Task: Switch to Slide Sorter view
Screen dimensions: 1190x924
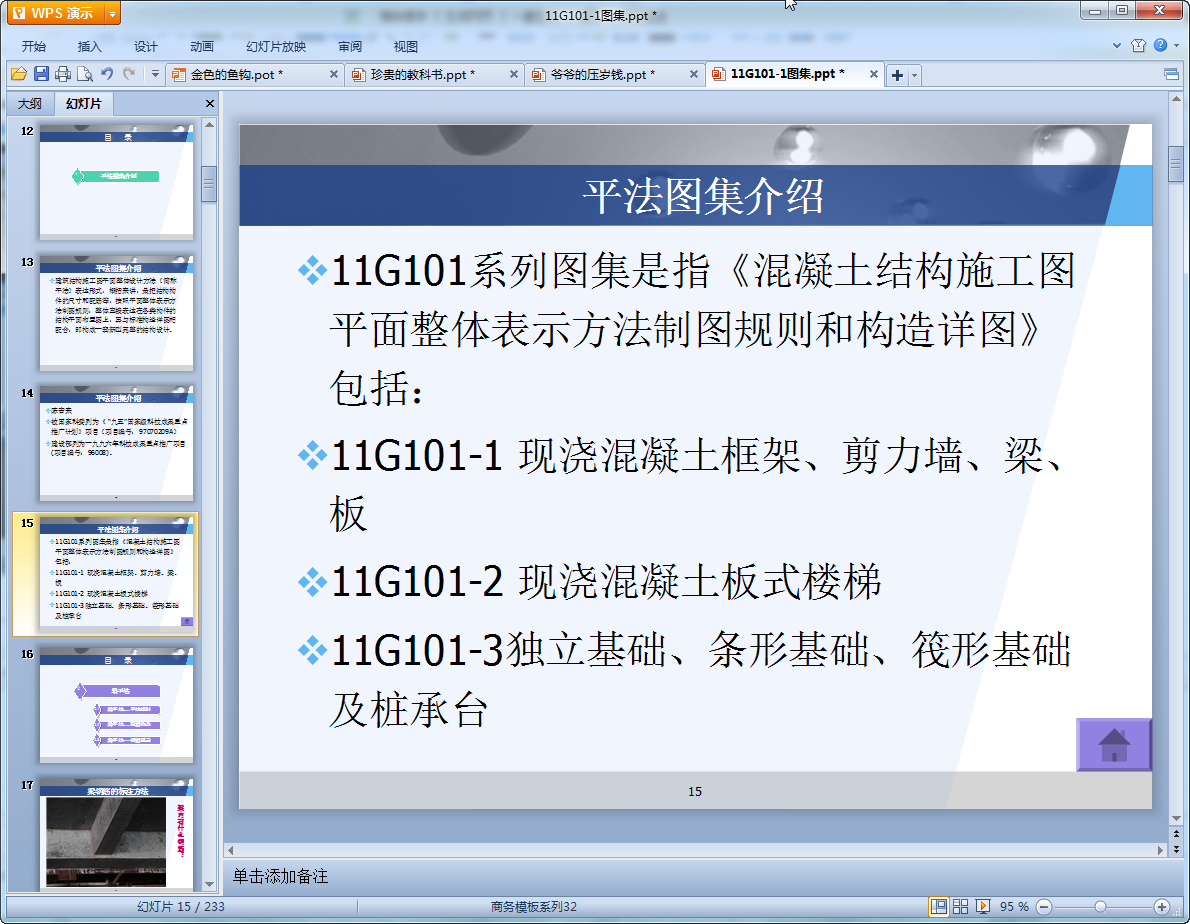Action: pyautogui.click(x=961, y=906)
